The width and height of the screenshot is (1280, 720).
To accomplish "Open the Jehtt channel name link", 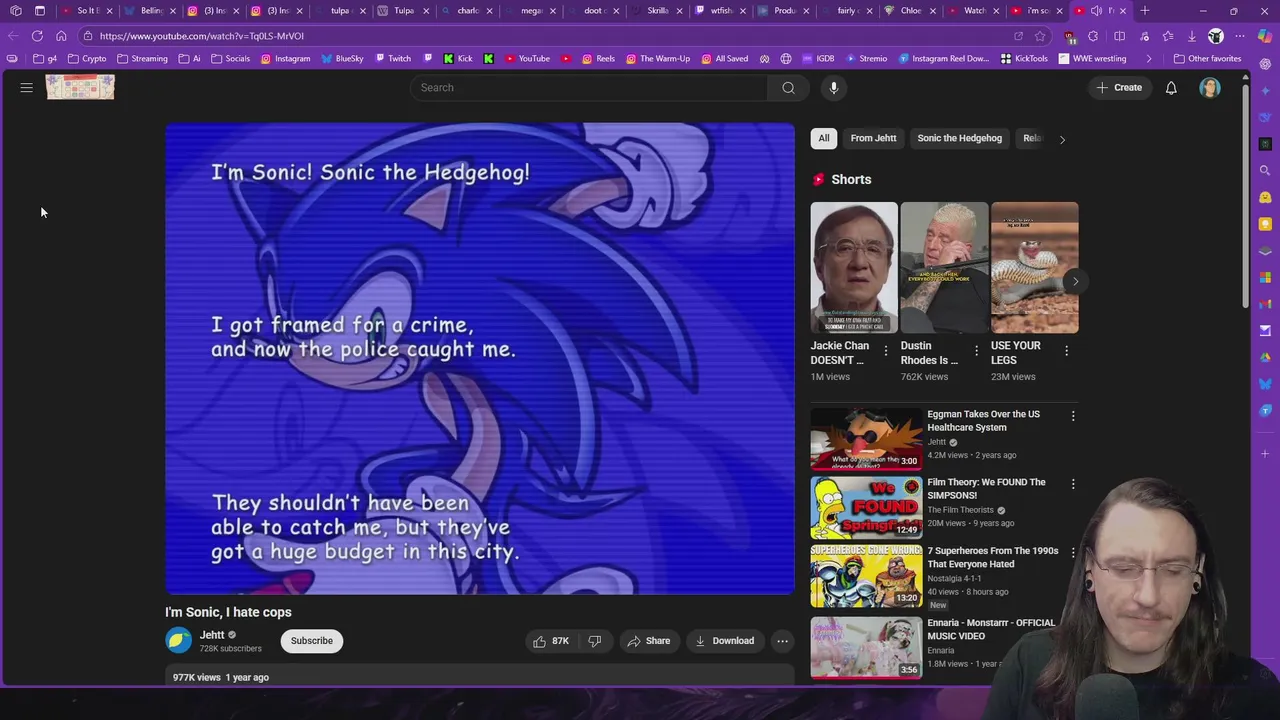I will (212, 635).
